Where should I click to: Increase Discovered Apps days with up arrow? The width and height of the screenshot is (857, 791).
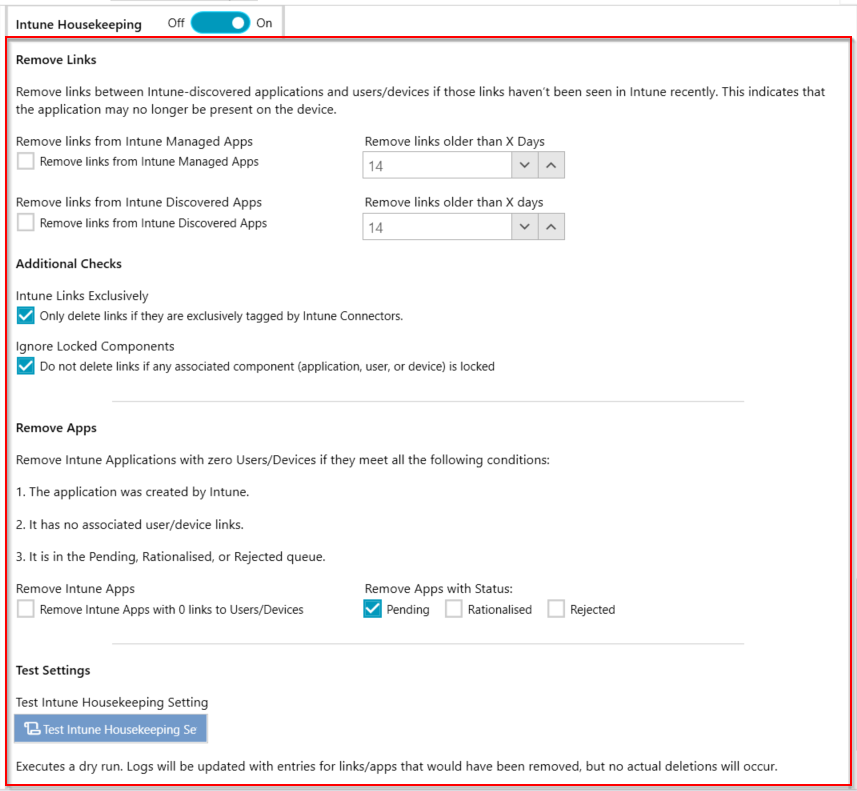pyautogui.click(x=551, y=226)
